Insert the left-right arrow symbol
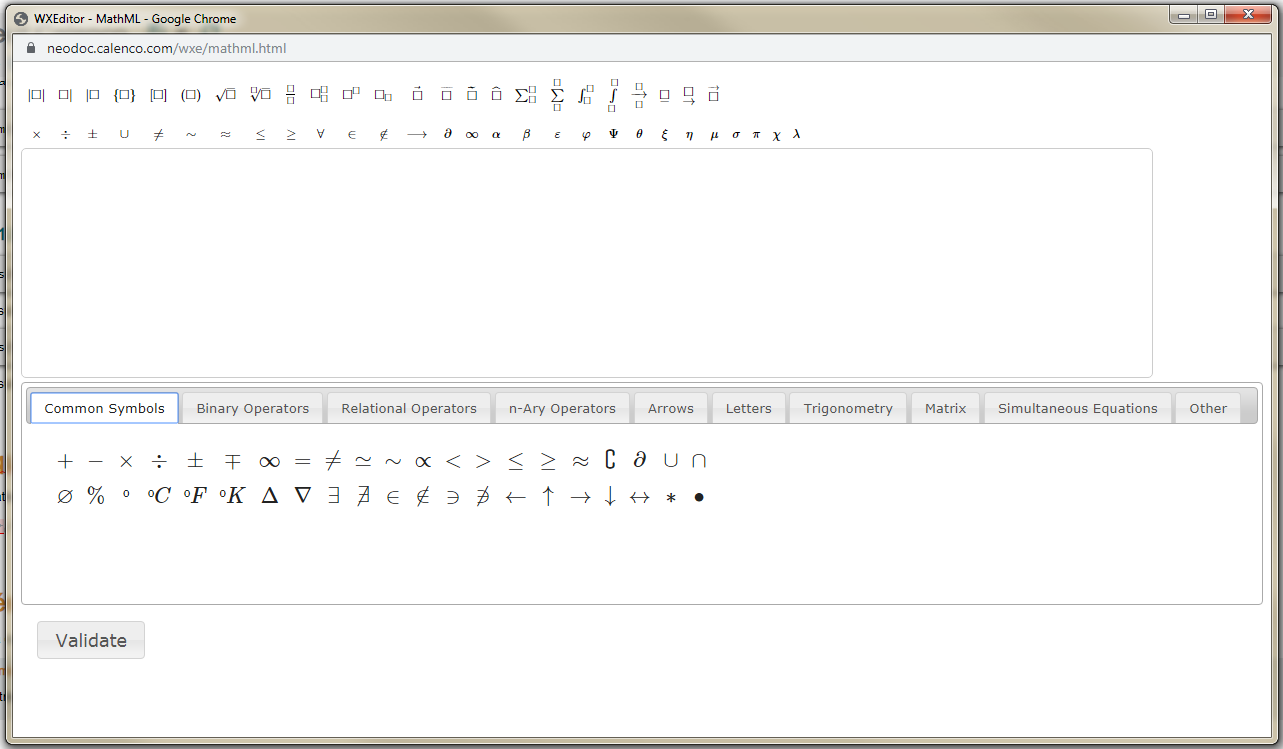The width and height of the screenshot is (1283, 749). pyautogui.click(x=640, y=497)
